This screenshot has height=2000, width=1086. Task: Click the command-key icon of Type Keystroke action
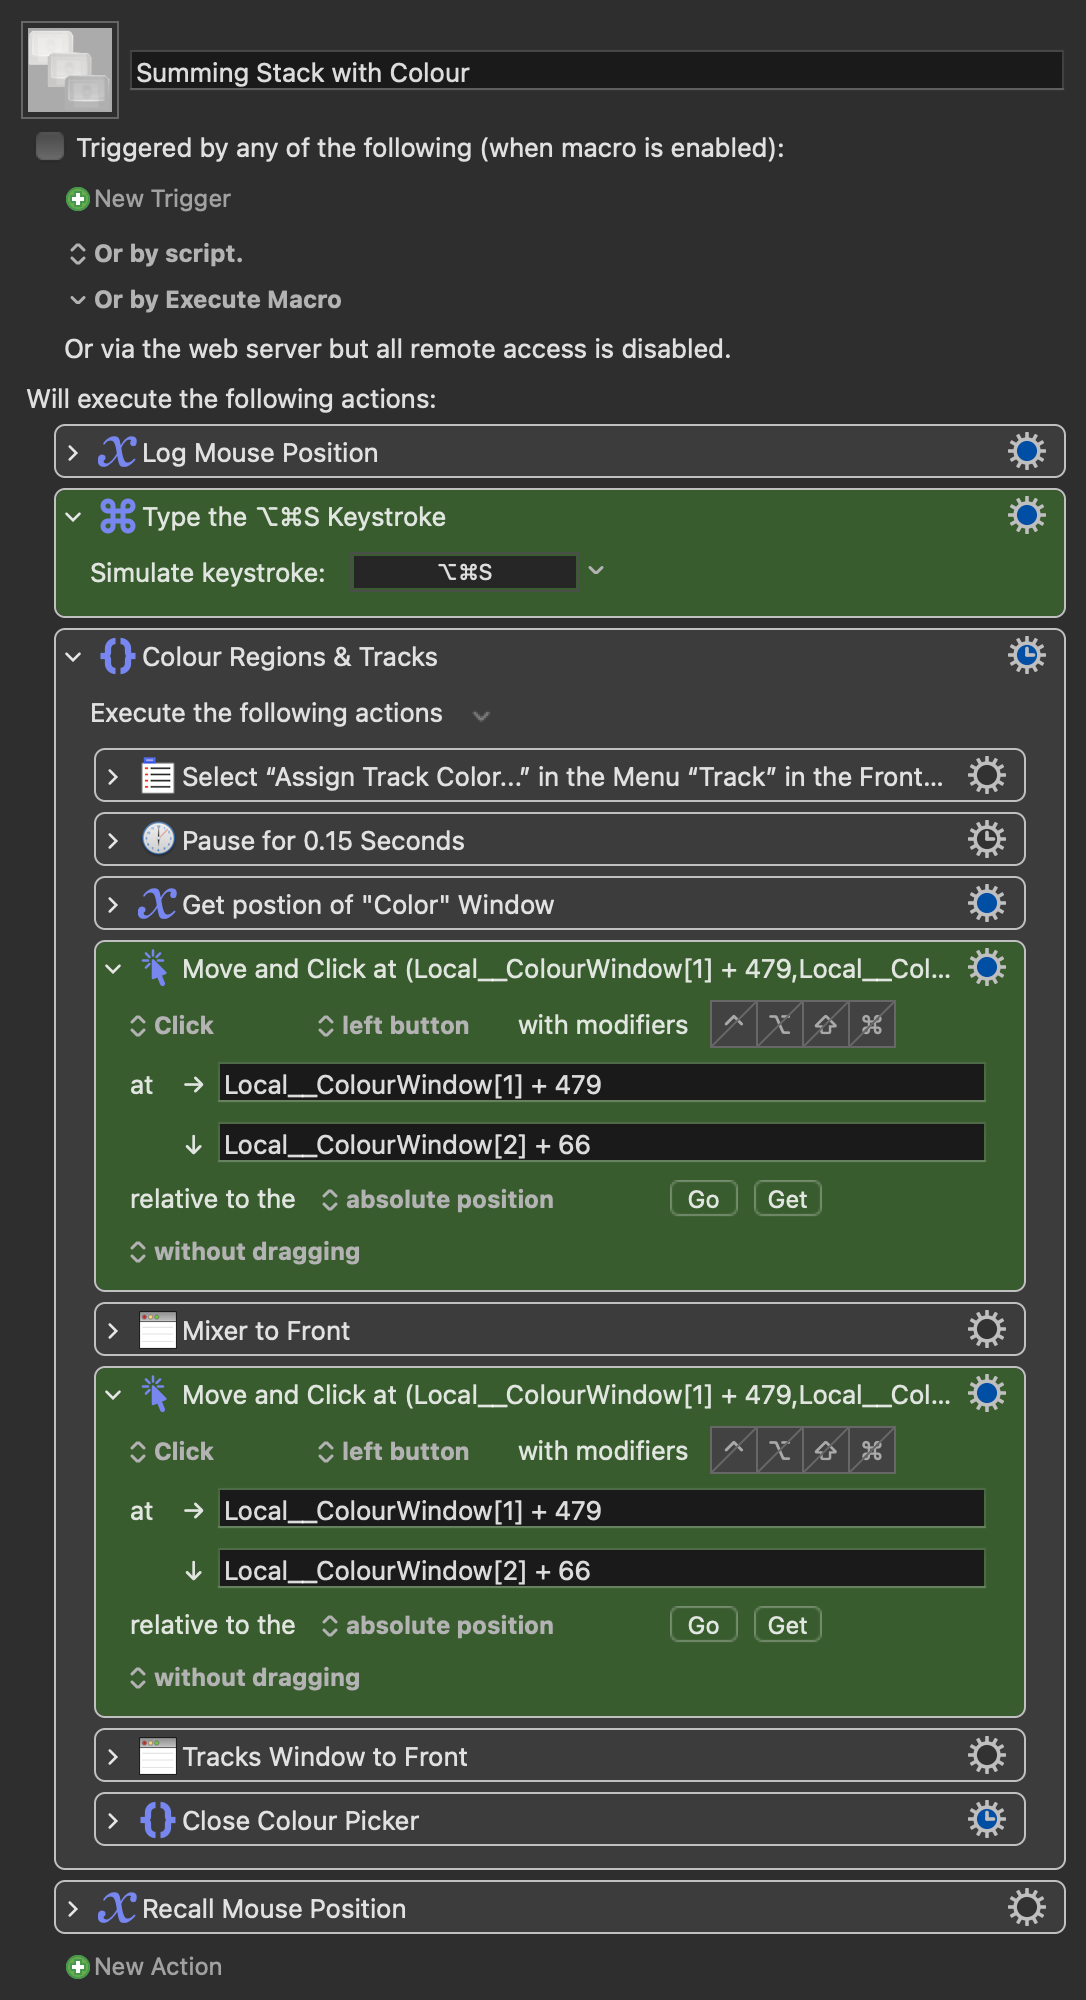tap(117, 516)
